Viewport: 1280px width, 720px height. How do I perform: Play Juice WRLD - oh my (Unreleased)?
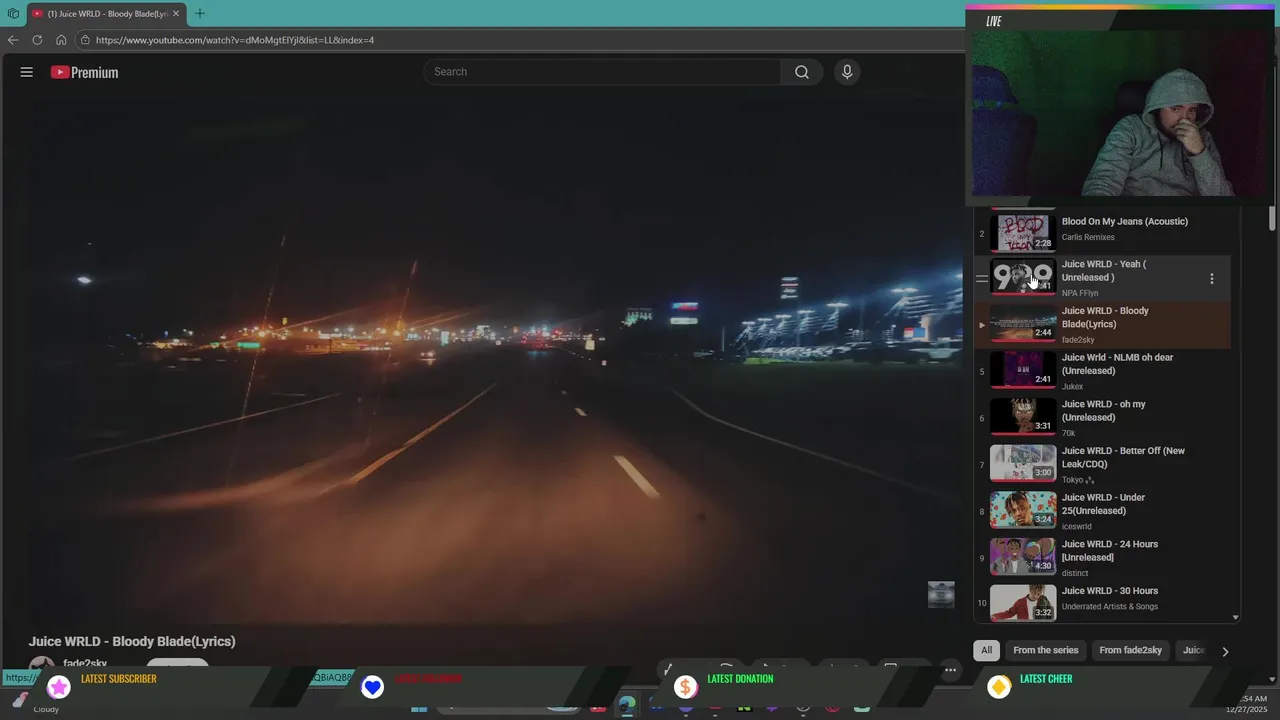pyautogui.click(x=1104, y=411)
